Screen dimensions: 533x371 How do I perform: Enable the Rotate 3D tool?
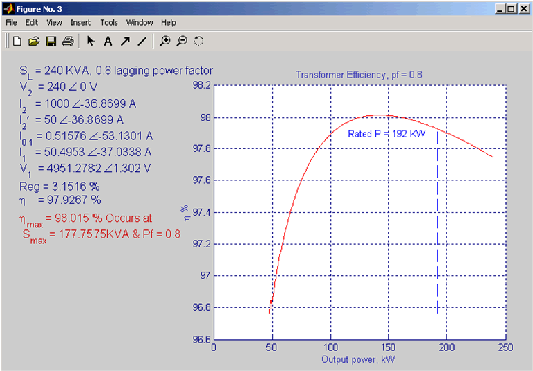[x=199, y=41]
